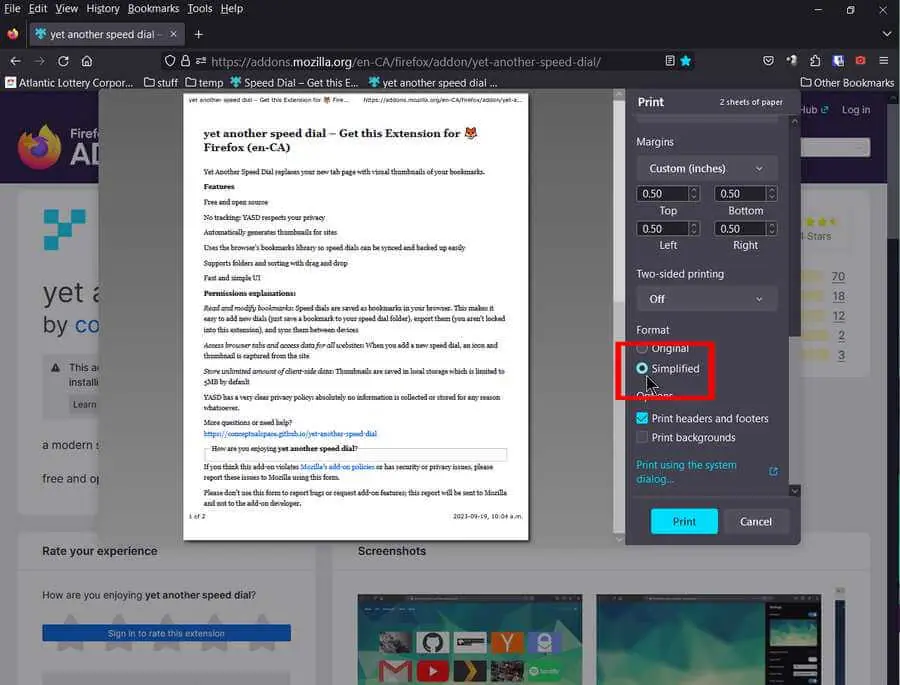
Task: Open the Atlantic Lottery Corporation bookmark
Action: [x=69, y=83]
